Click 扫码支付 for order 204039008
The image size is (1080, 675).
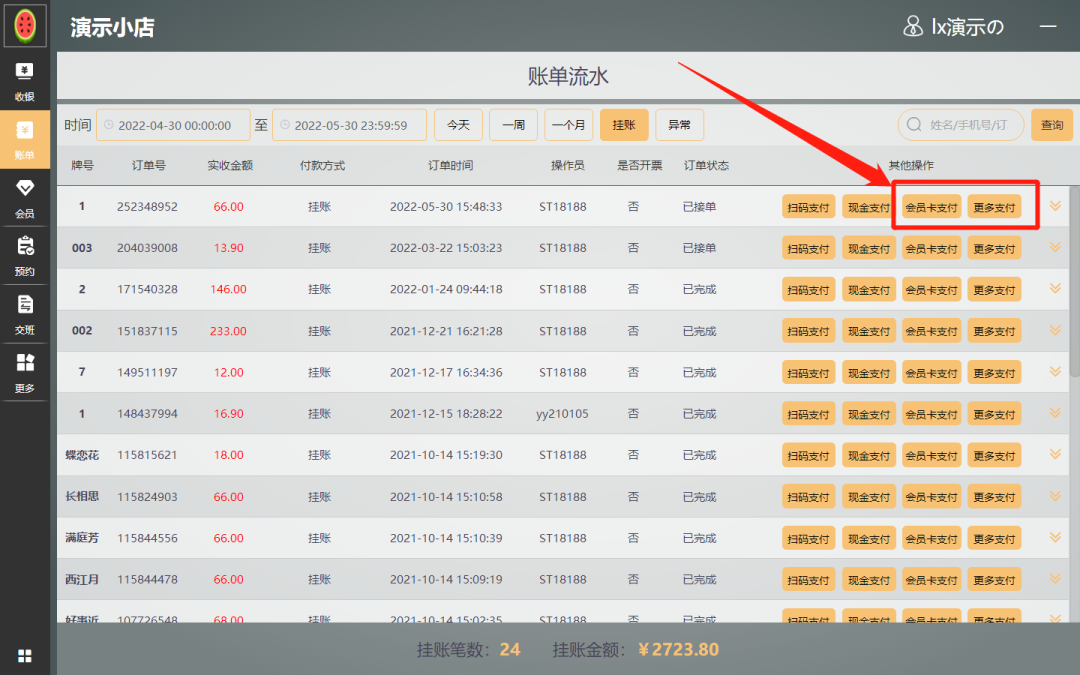point(808,248)
